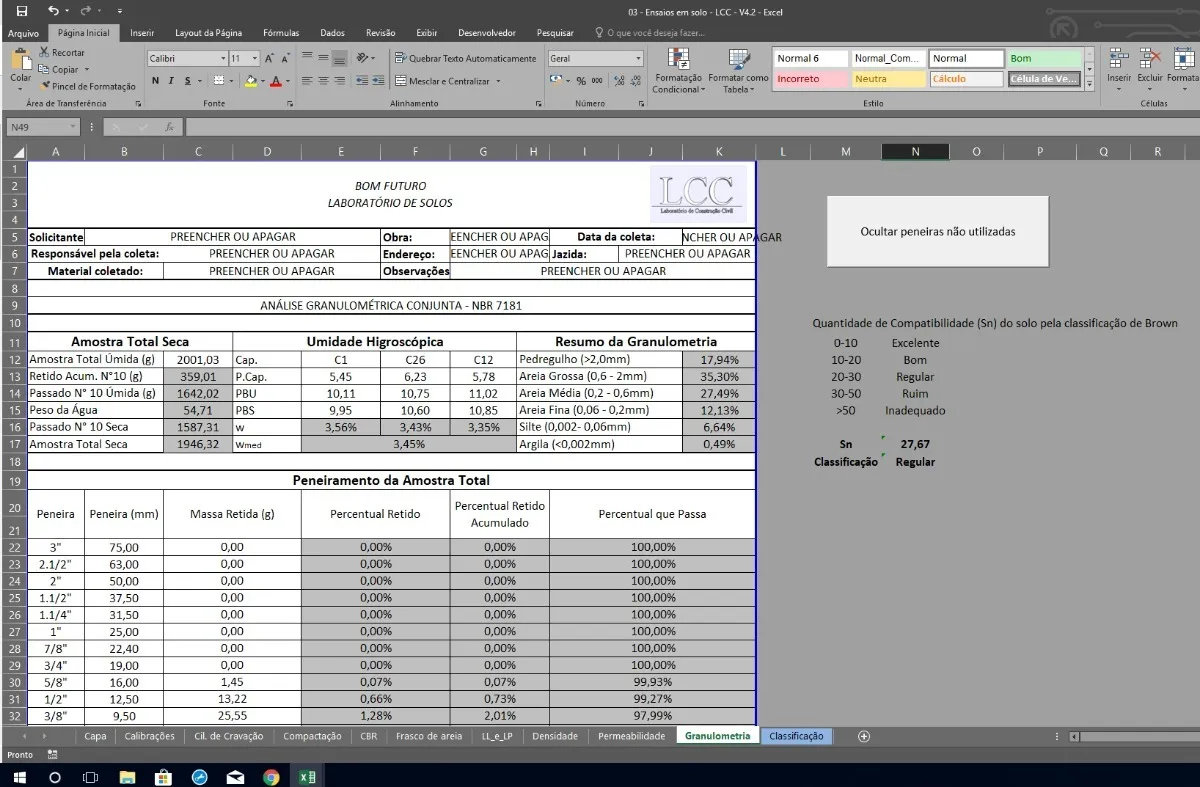Toggle Quebrar Texto Automaticamente
Image resolution: width=1200 pixels, height=787 pixels.
click(x=465, y=59)
